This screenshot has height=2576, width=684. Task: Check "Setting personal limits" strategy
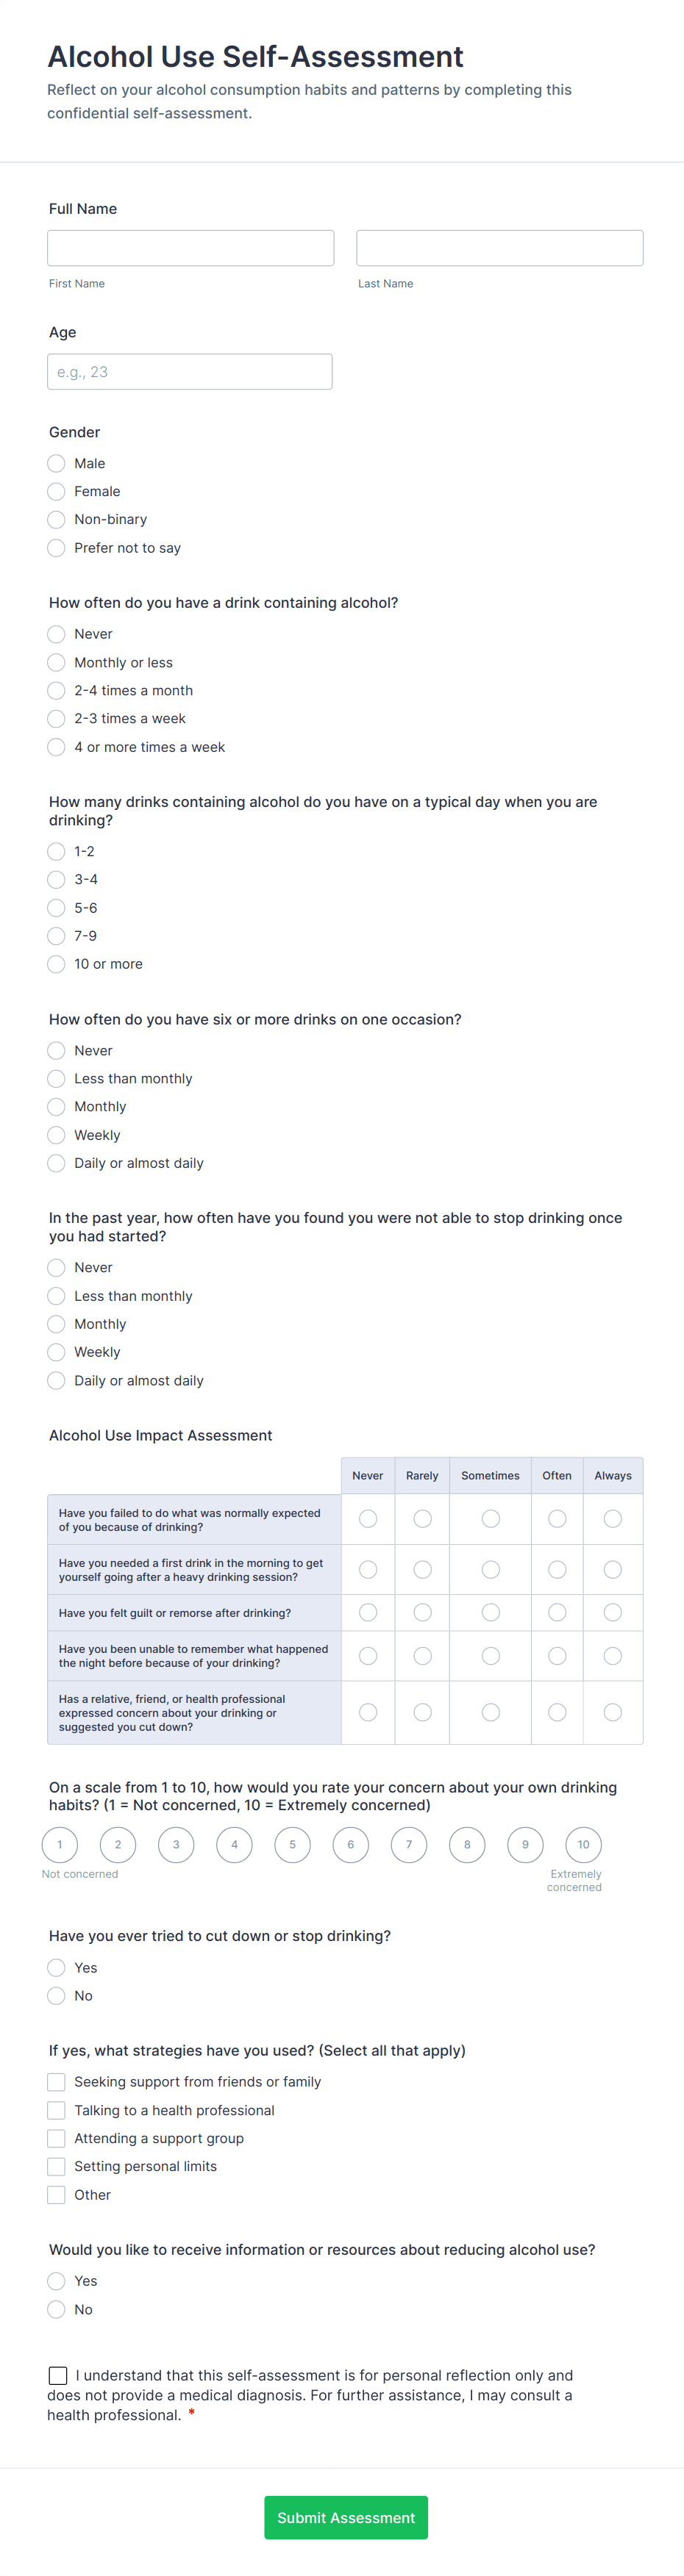click(56, 2166)
